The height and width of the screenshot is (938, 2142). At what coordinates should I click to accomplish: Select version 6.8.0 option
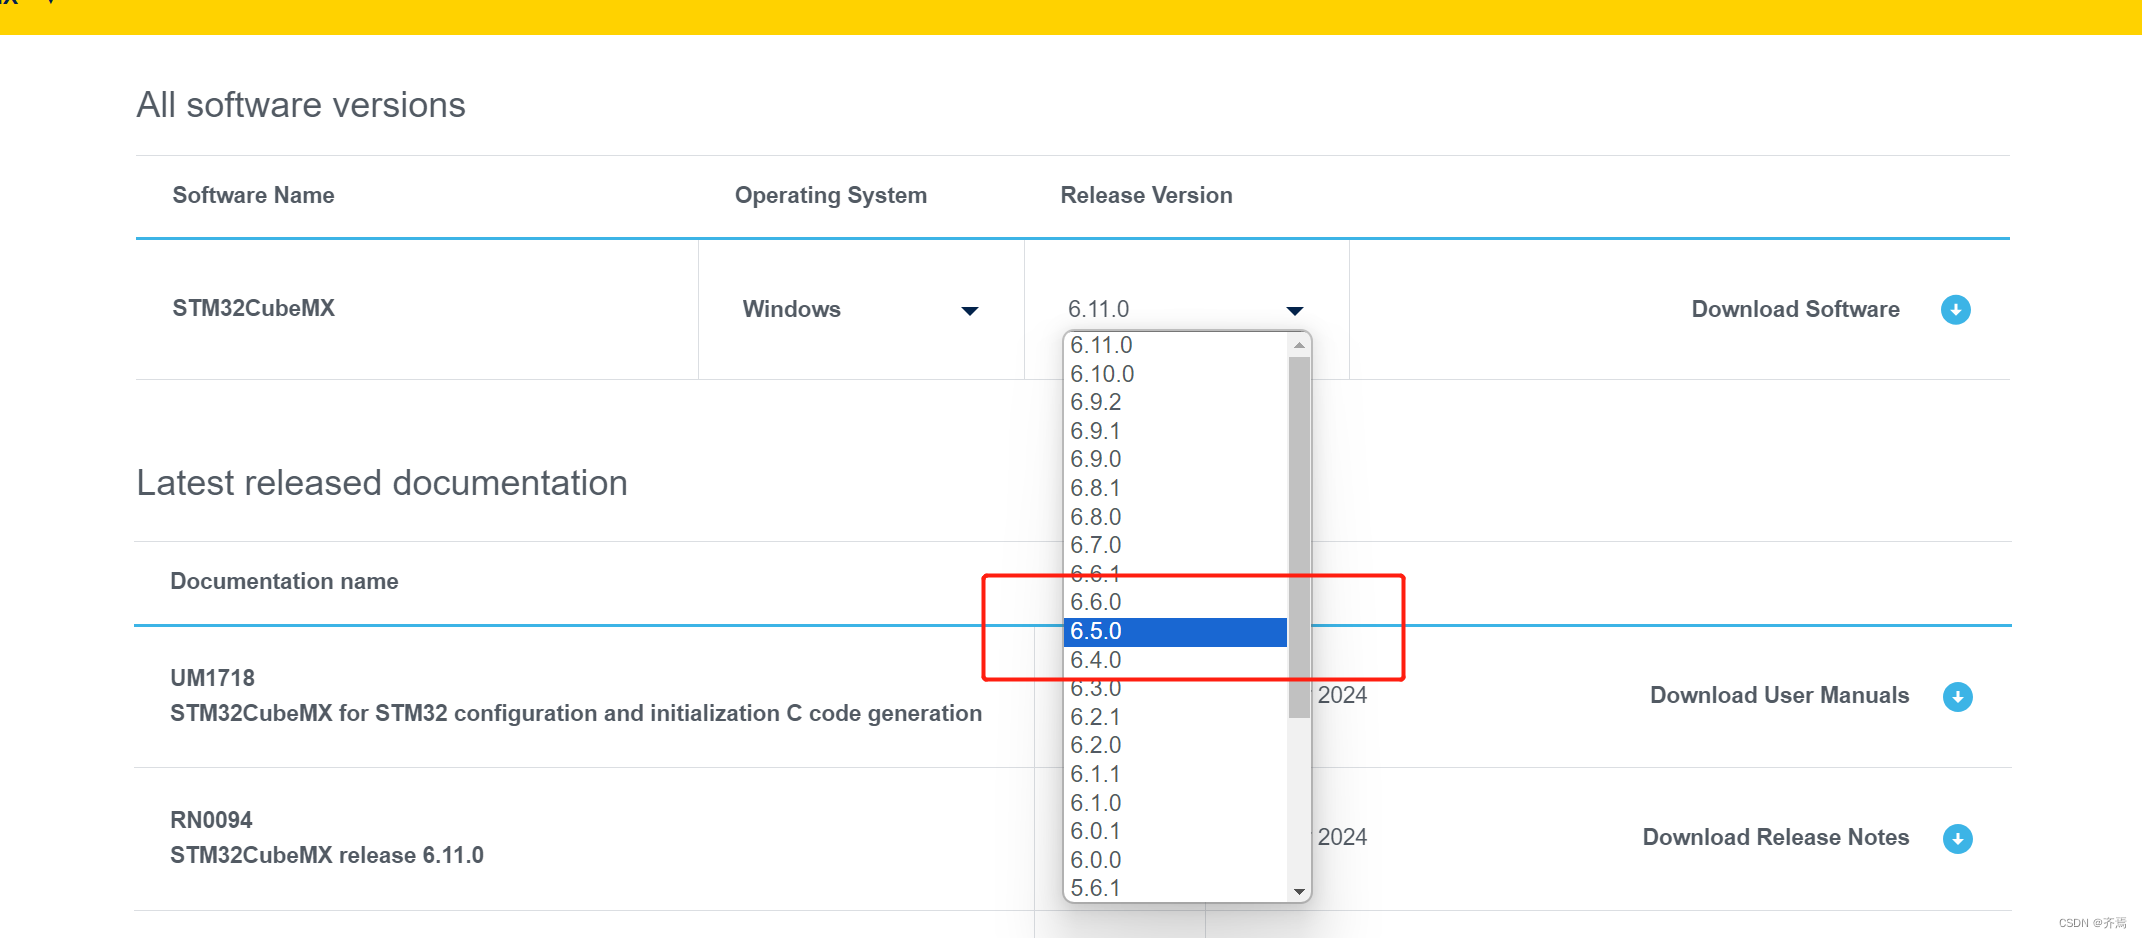tap(1176, 517)
